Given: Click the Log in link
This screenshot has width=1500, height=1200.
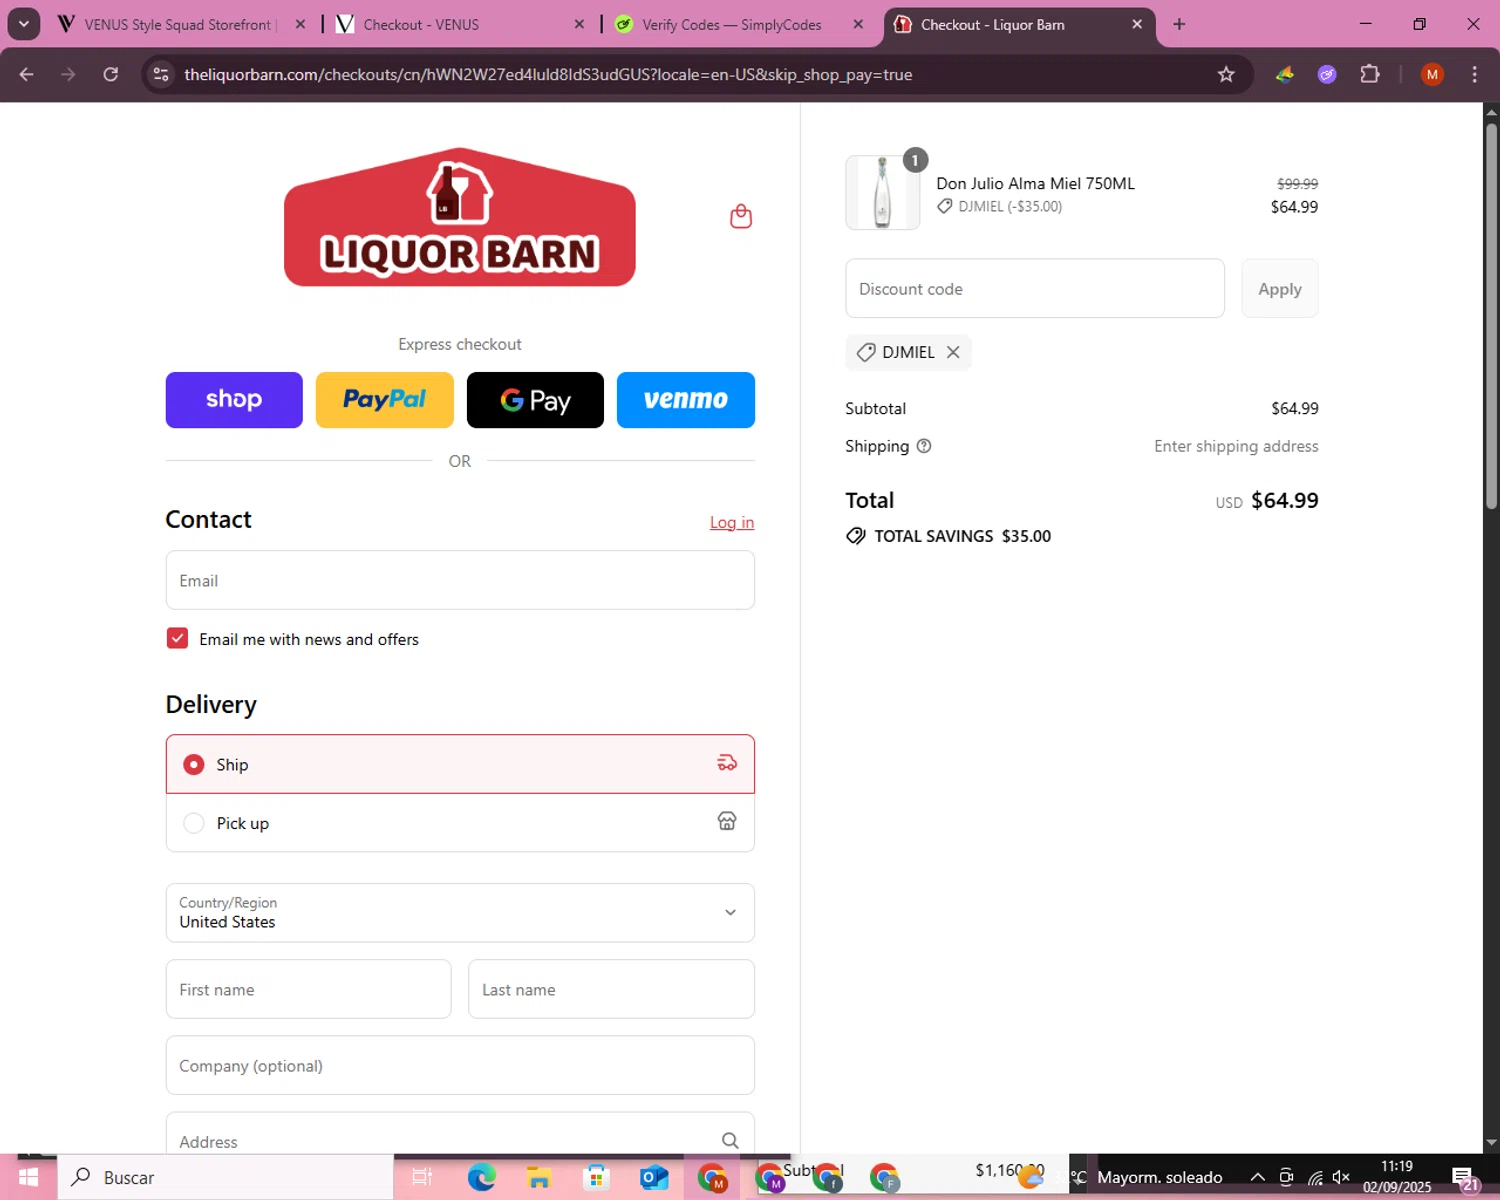Looking at the screenshot, I should [732, 522].
